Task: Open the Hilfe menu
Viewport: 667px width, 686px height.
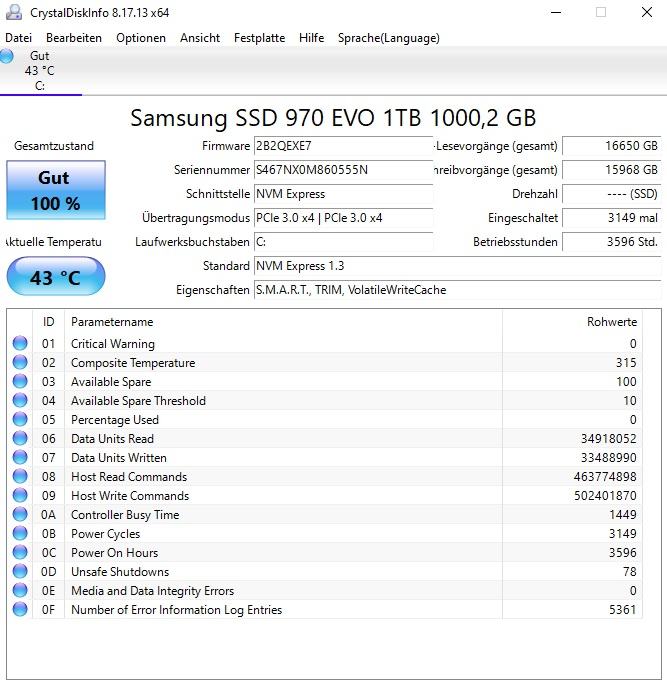Action: click(311, 38)
